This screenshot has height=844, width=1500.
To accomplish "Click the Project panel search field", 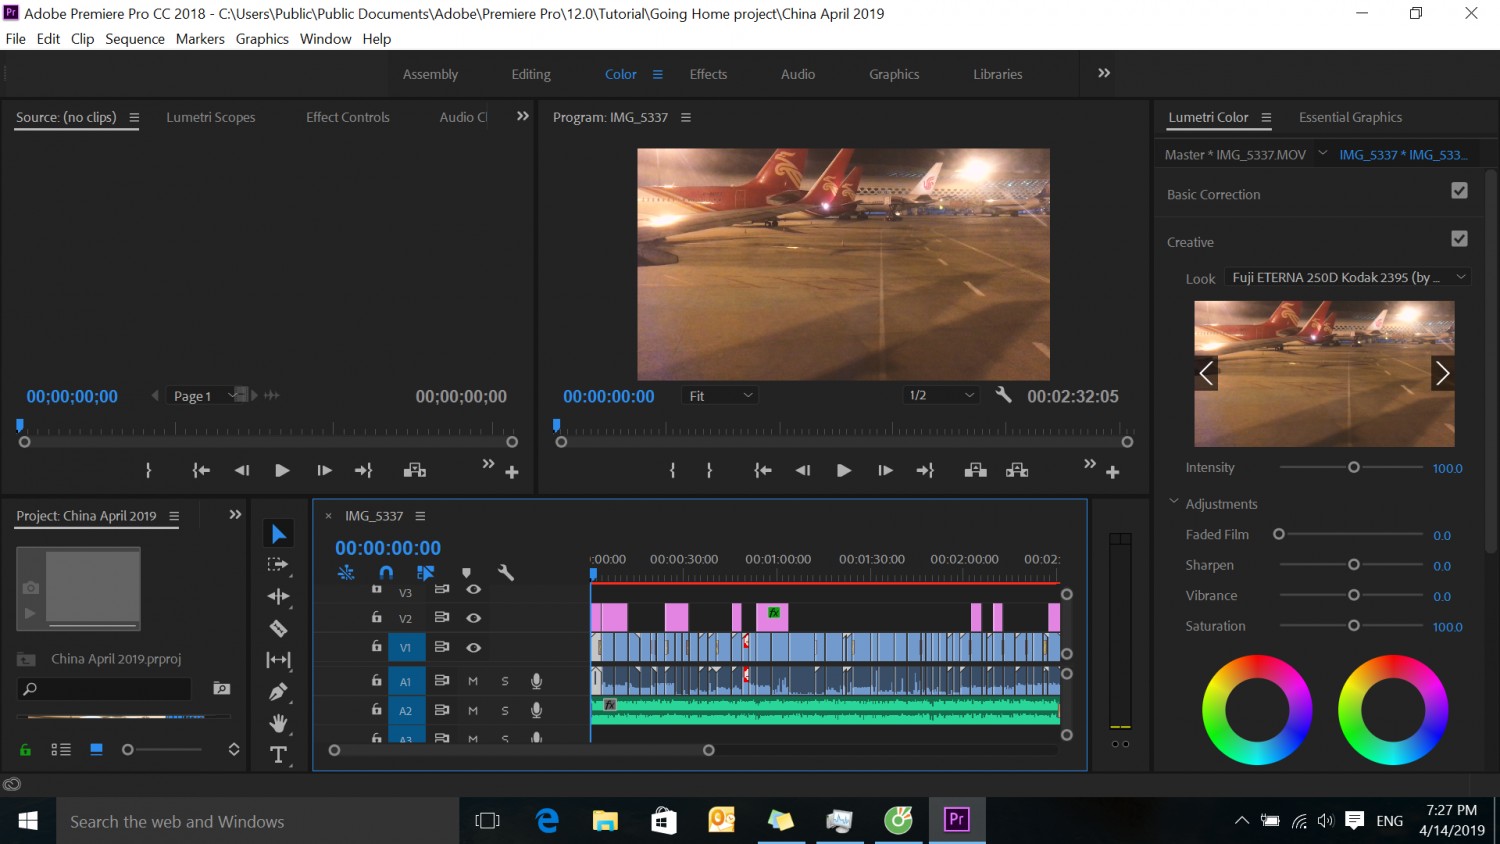I will click(x=104, y=688).
